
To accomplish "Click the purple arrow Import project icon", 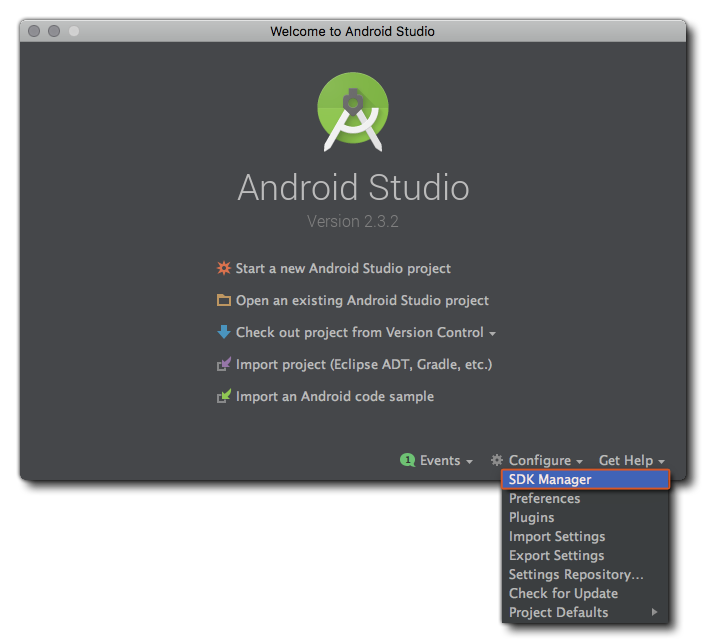I will point(224,364).
